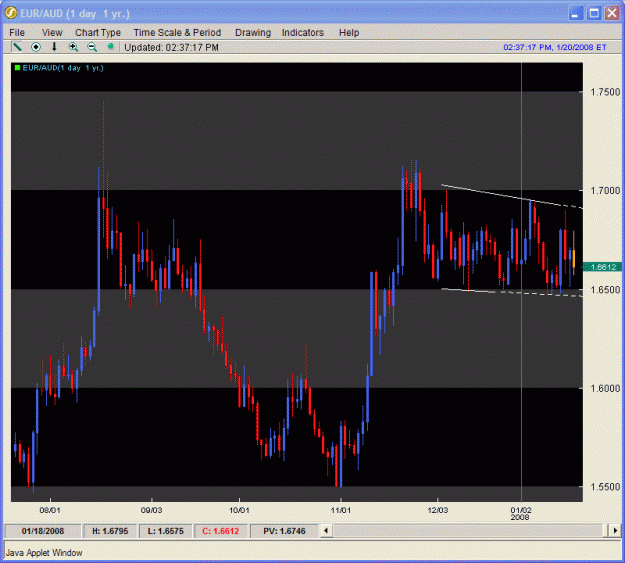Click the crosshair target tool icon
This screenshot has width=625, height=563.
pyautogui.click(x=36, y=47)
